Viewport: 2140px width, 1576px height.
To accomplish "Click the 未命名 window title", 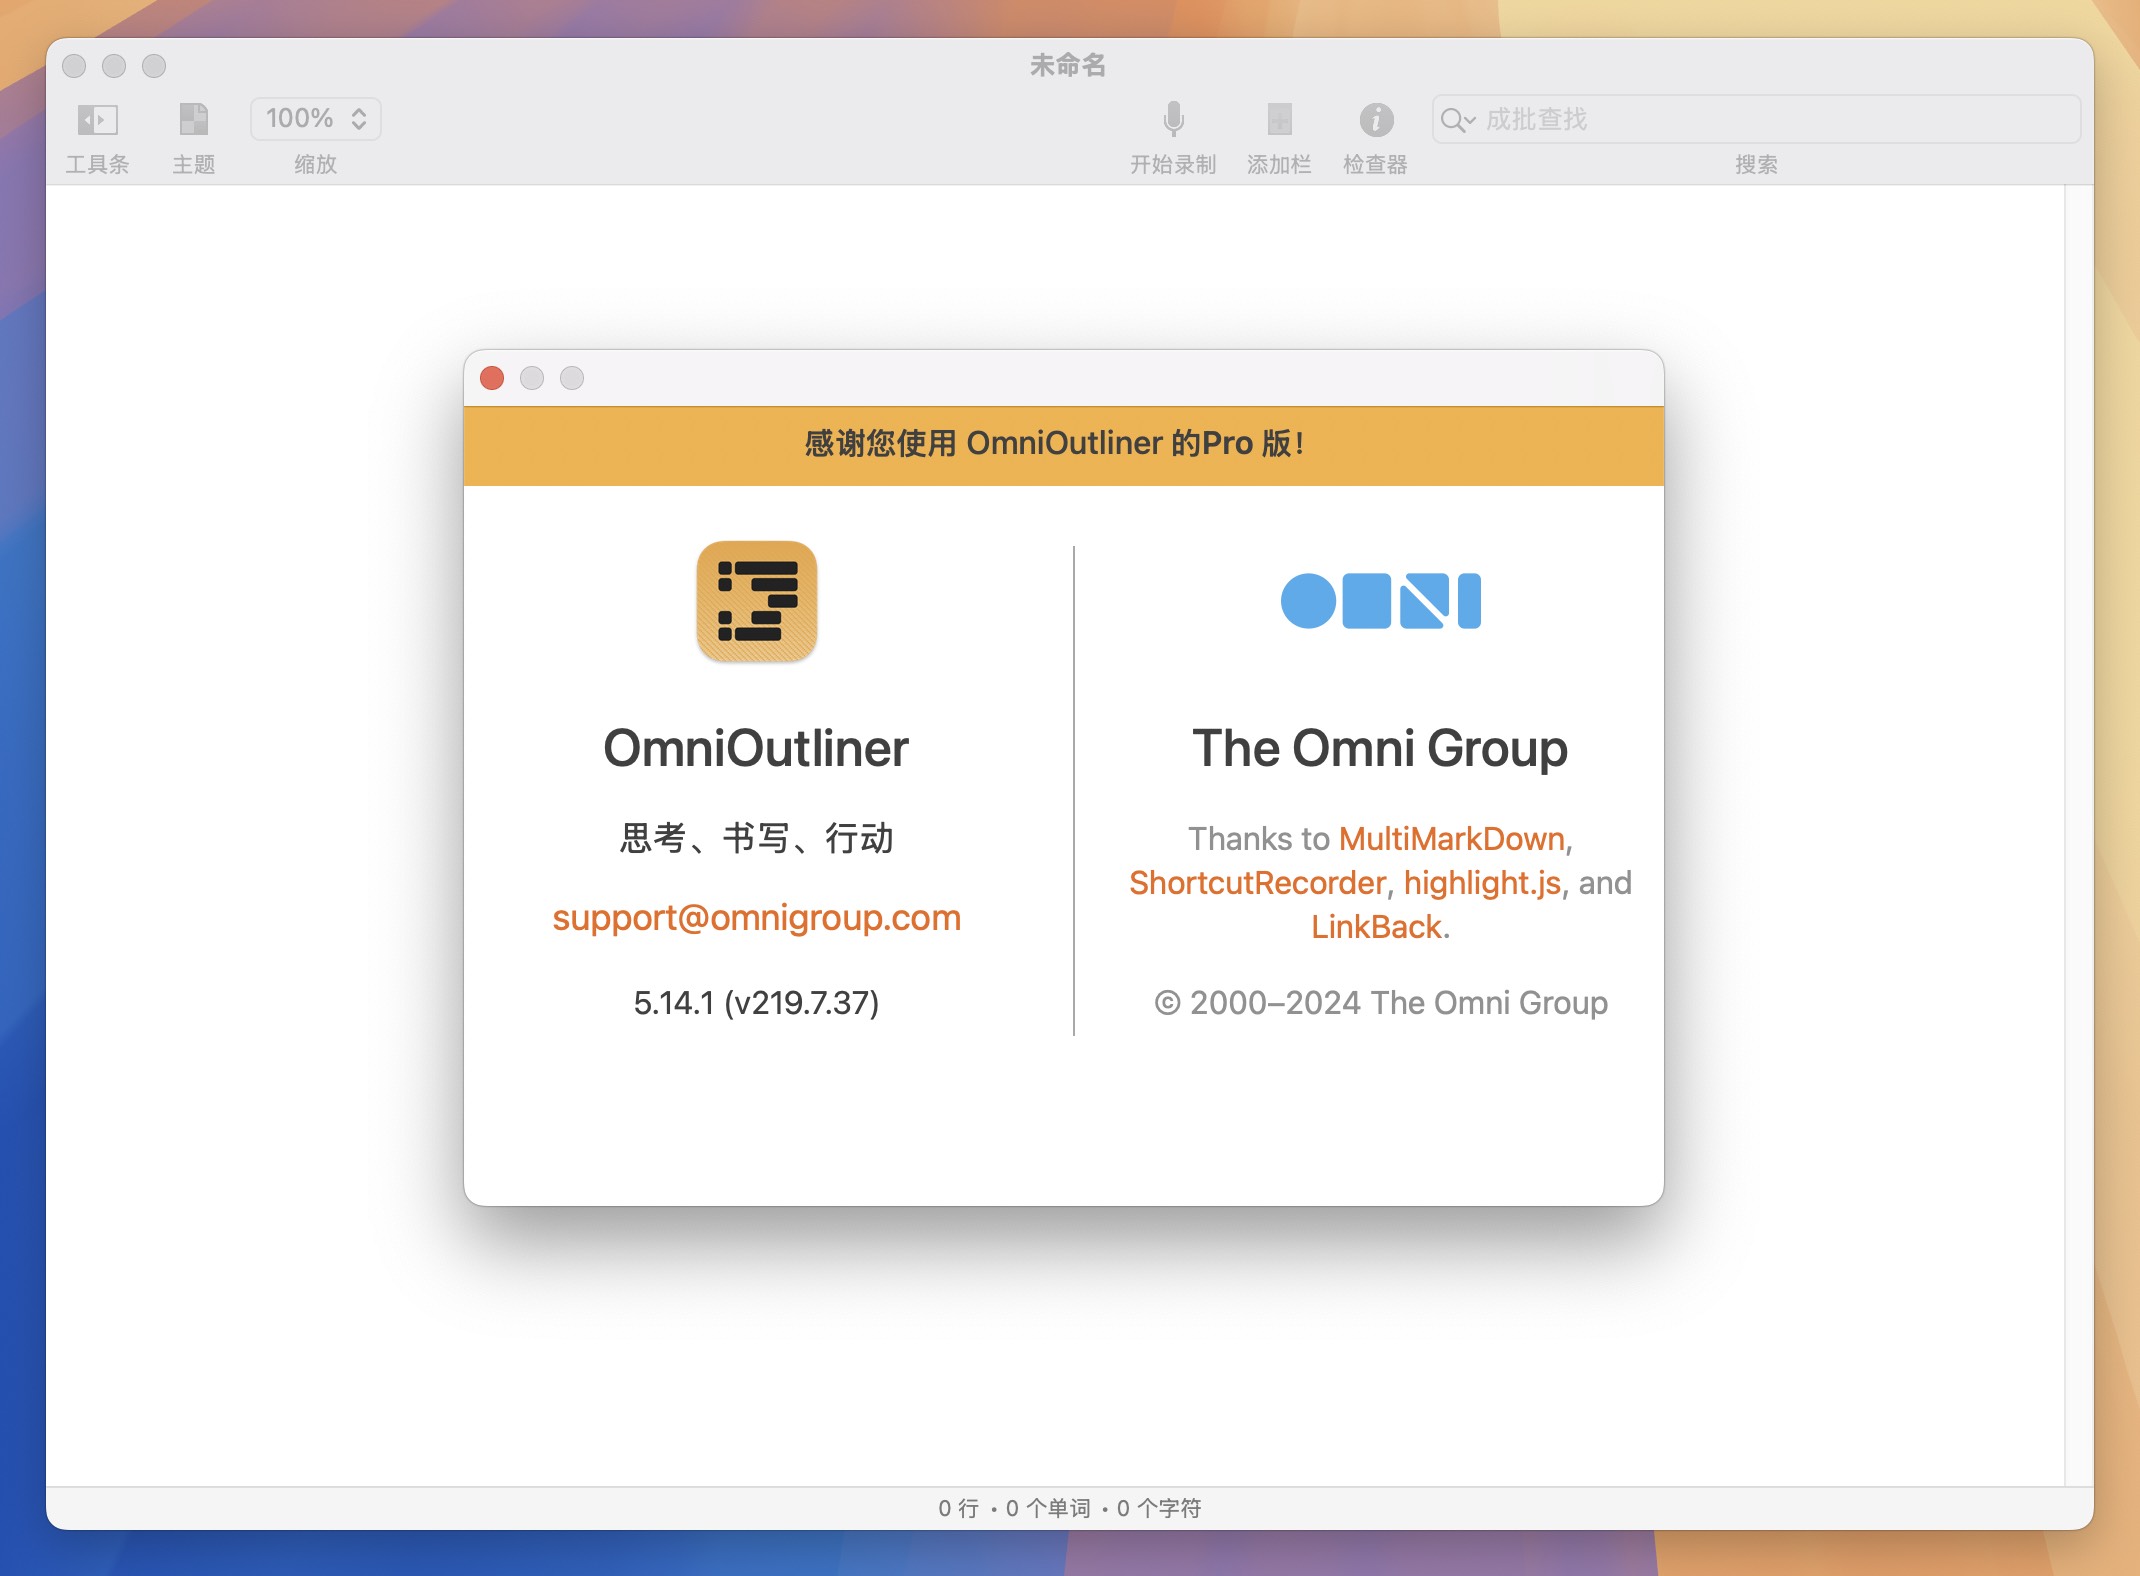I will point(1068,65).
